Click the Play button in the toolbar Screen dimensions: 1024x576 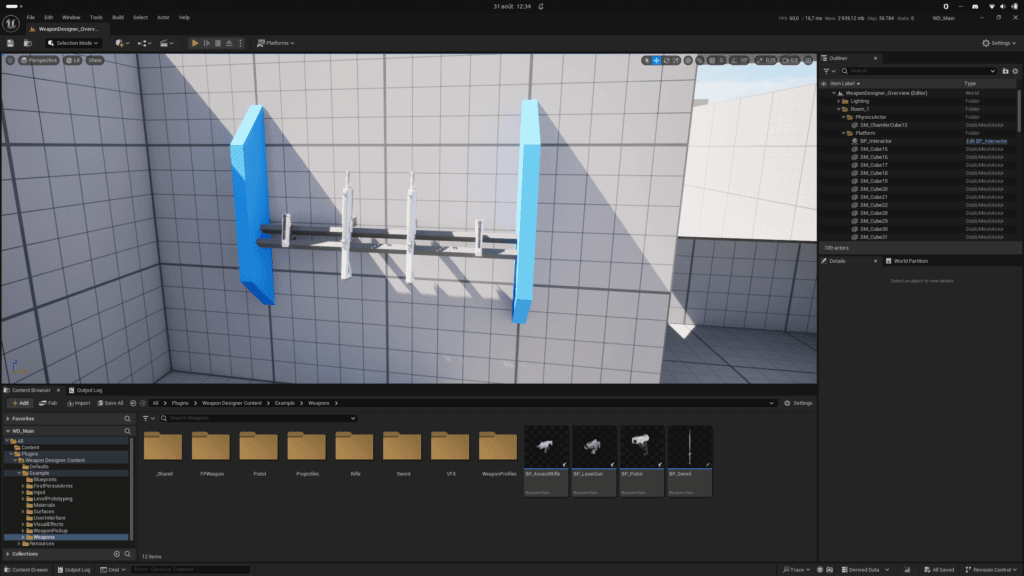[195, 43]
